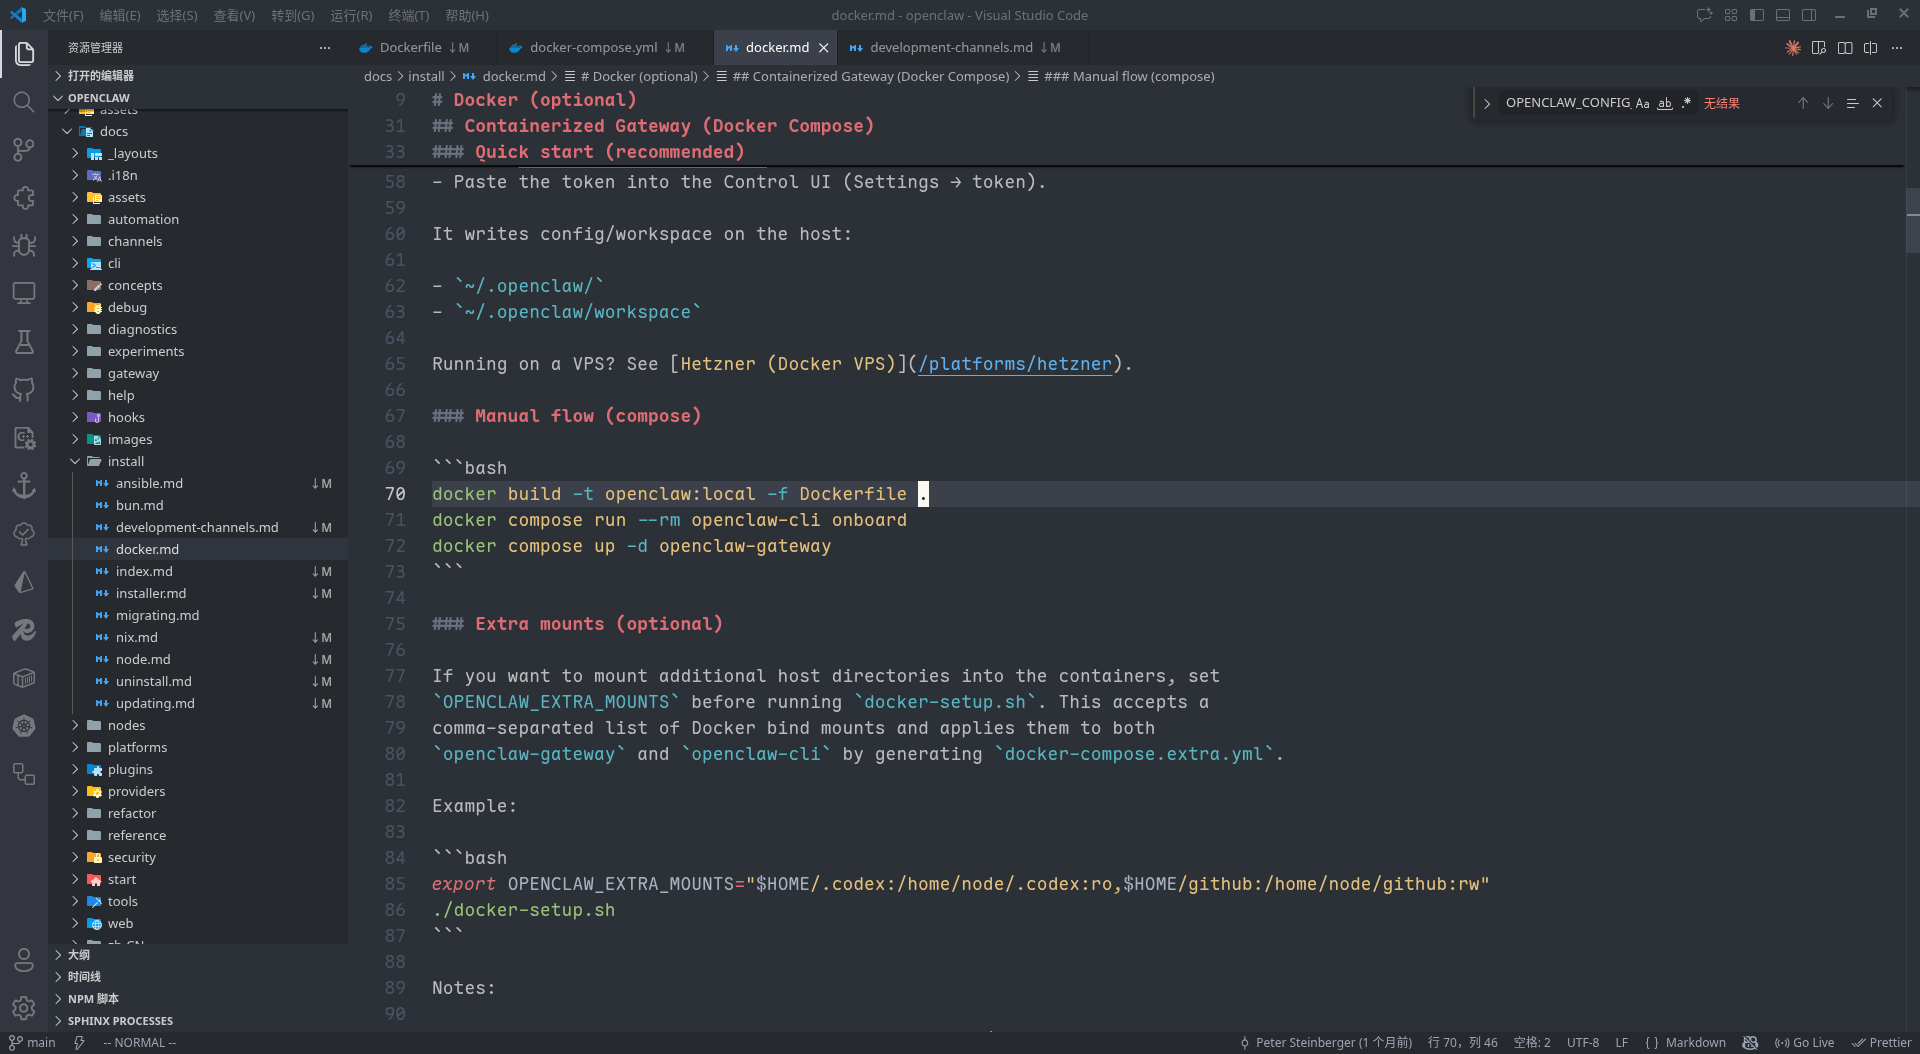Open the anchor icon in activity bar
The width and height of the screenshot is (1920, 1054).
coord(24,486)
